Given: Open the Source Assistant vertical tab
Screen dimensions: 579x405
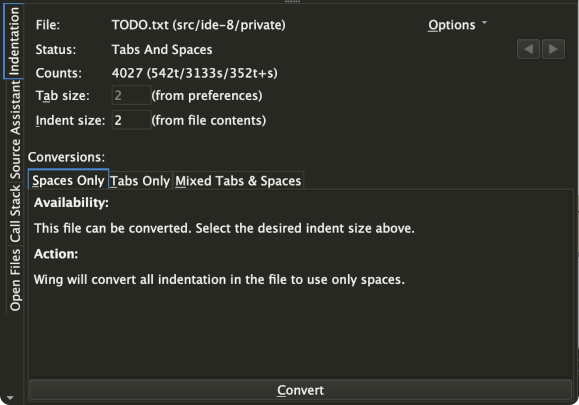Looking at the screenshot, I should (x=15, y=130).
